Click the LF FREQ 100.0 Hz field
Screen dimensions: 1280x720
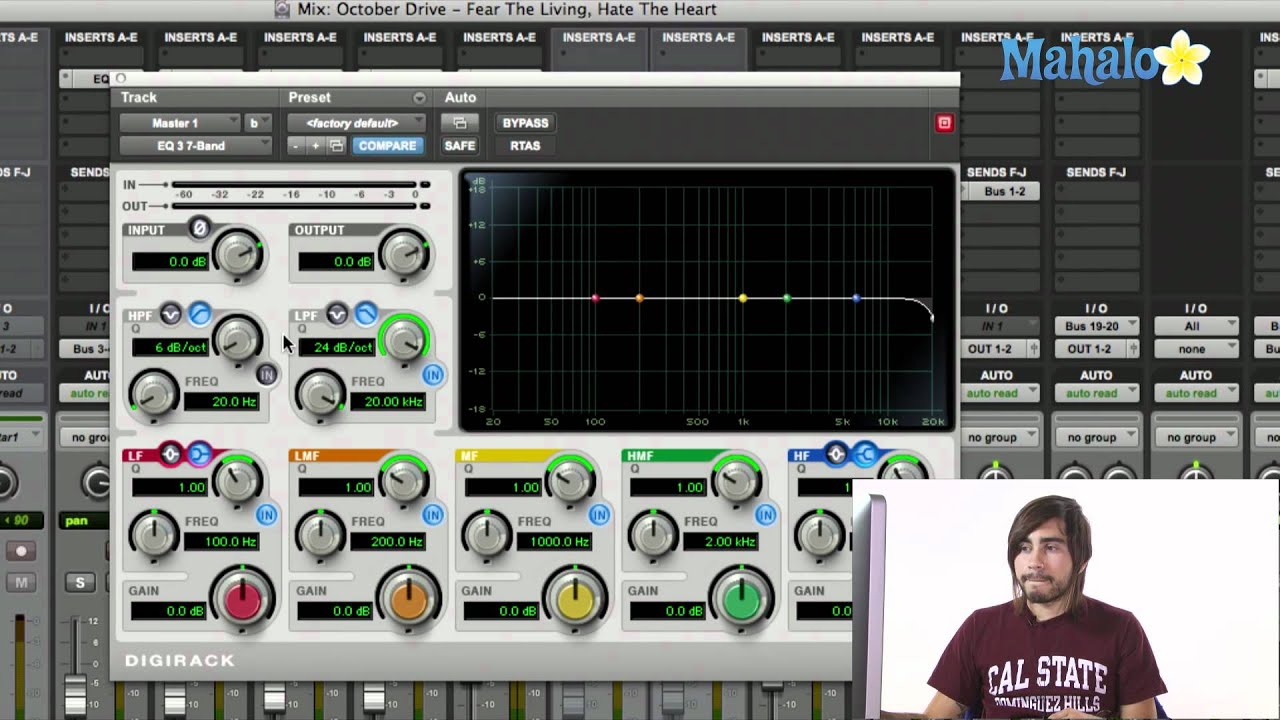point(223,542)
